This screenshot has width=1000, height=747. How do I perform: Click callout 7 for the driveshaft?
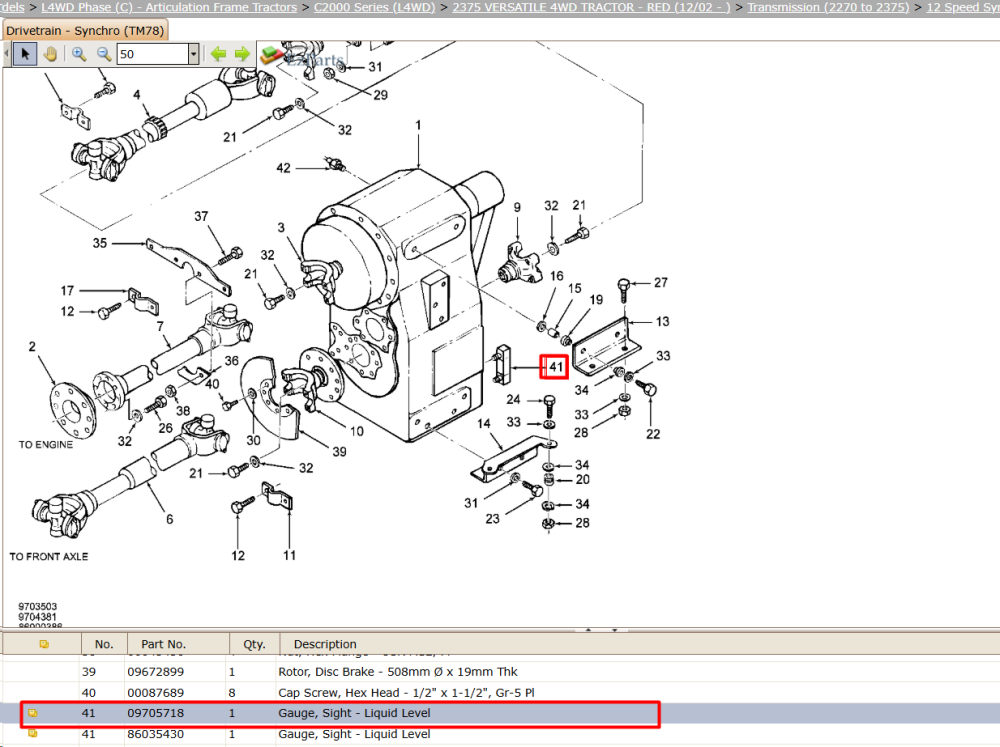tap(160, 325)
